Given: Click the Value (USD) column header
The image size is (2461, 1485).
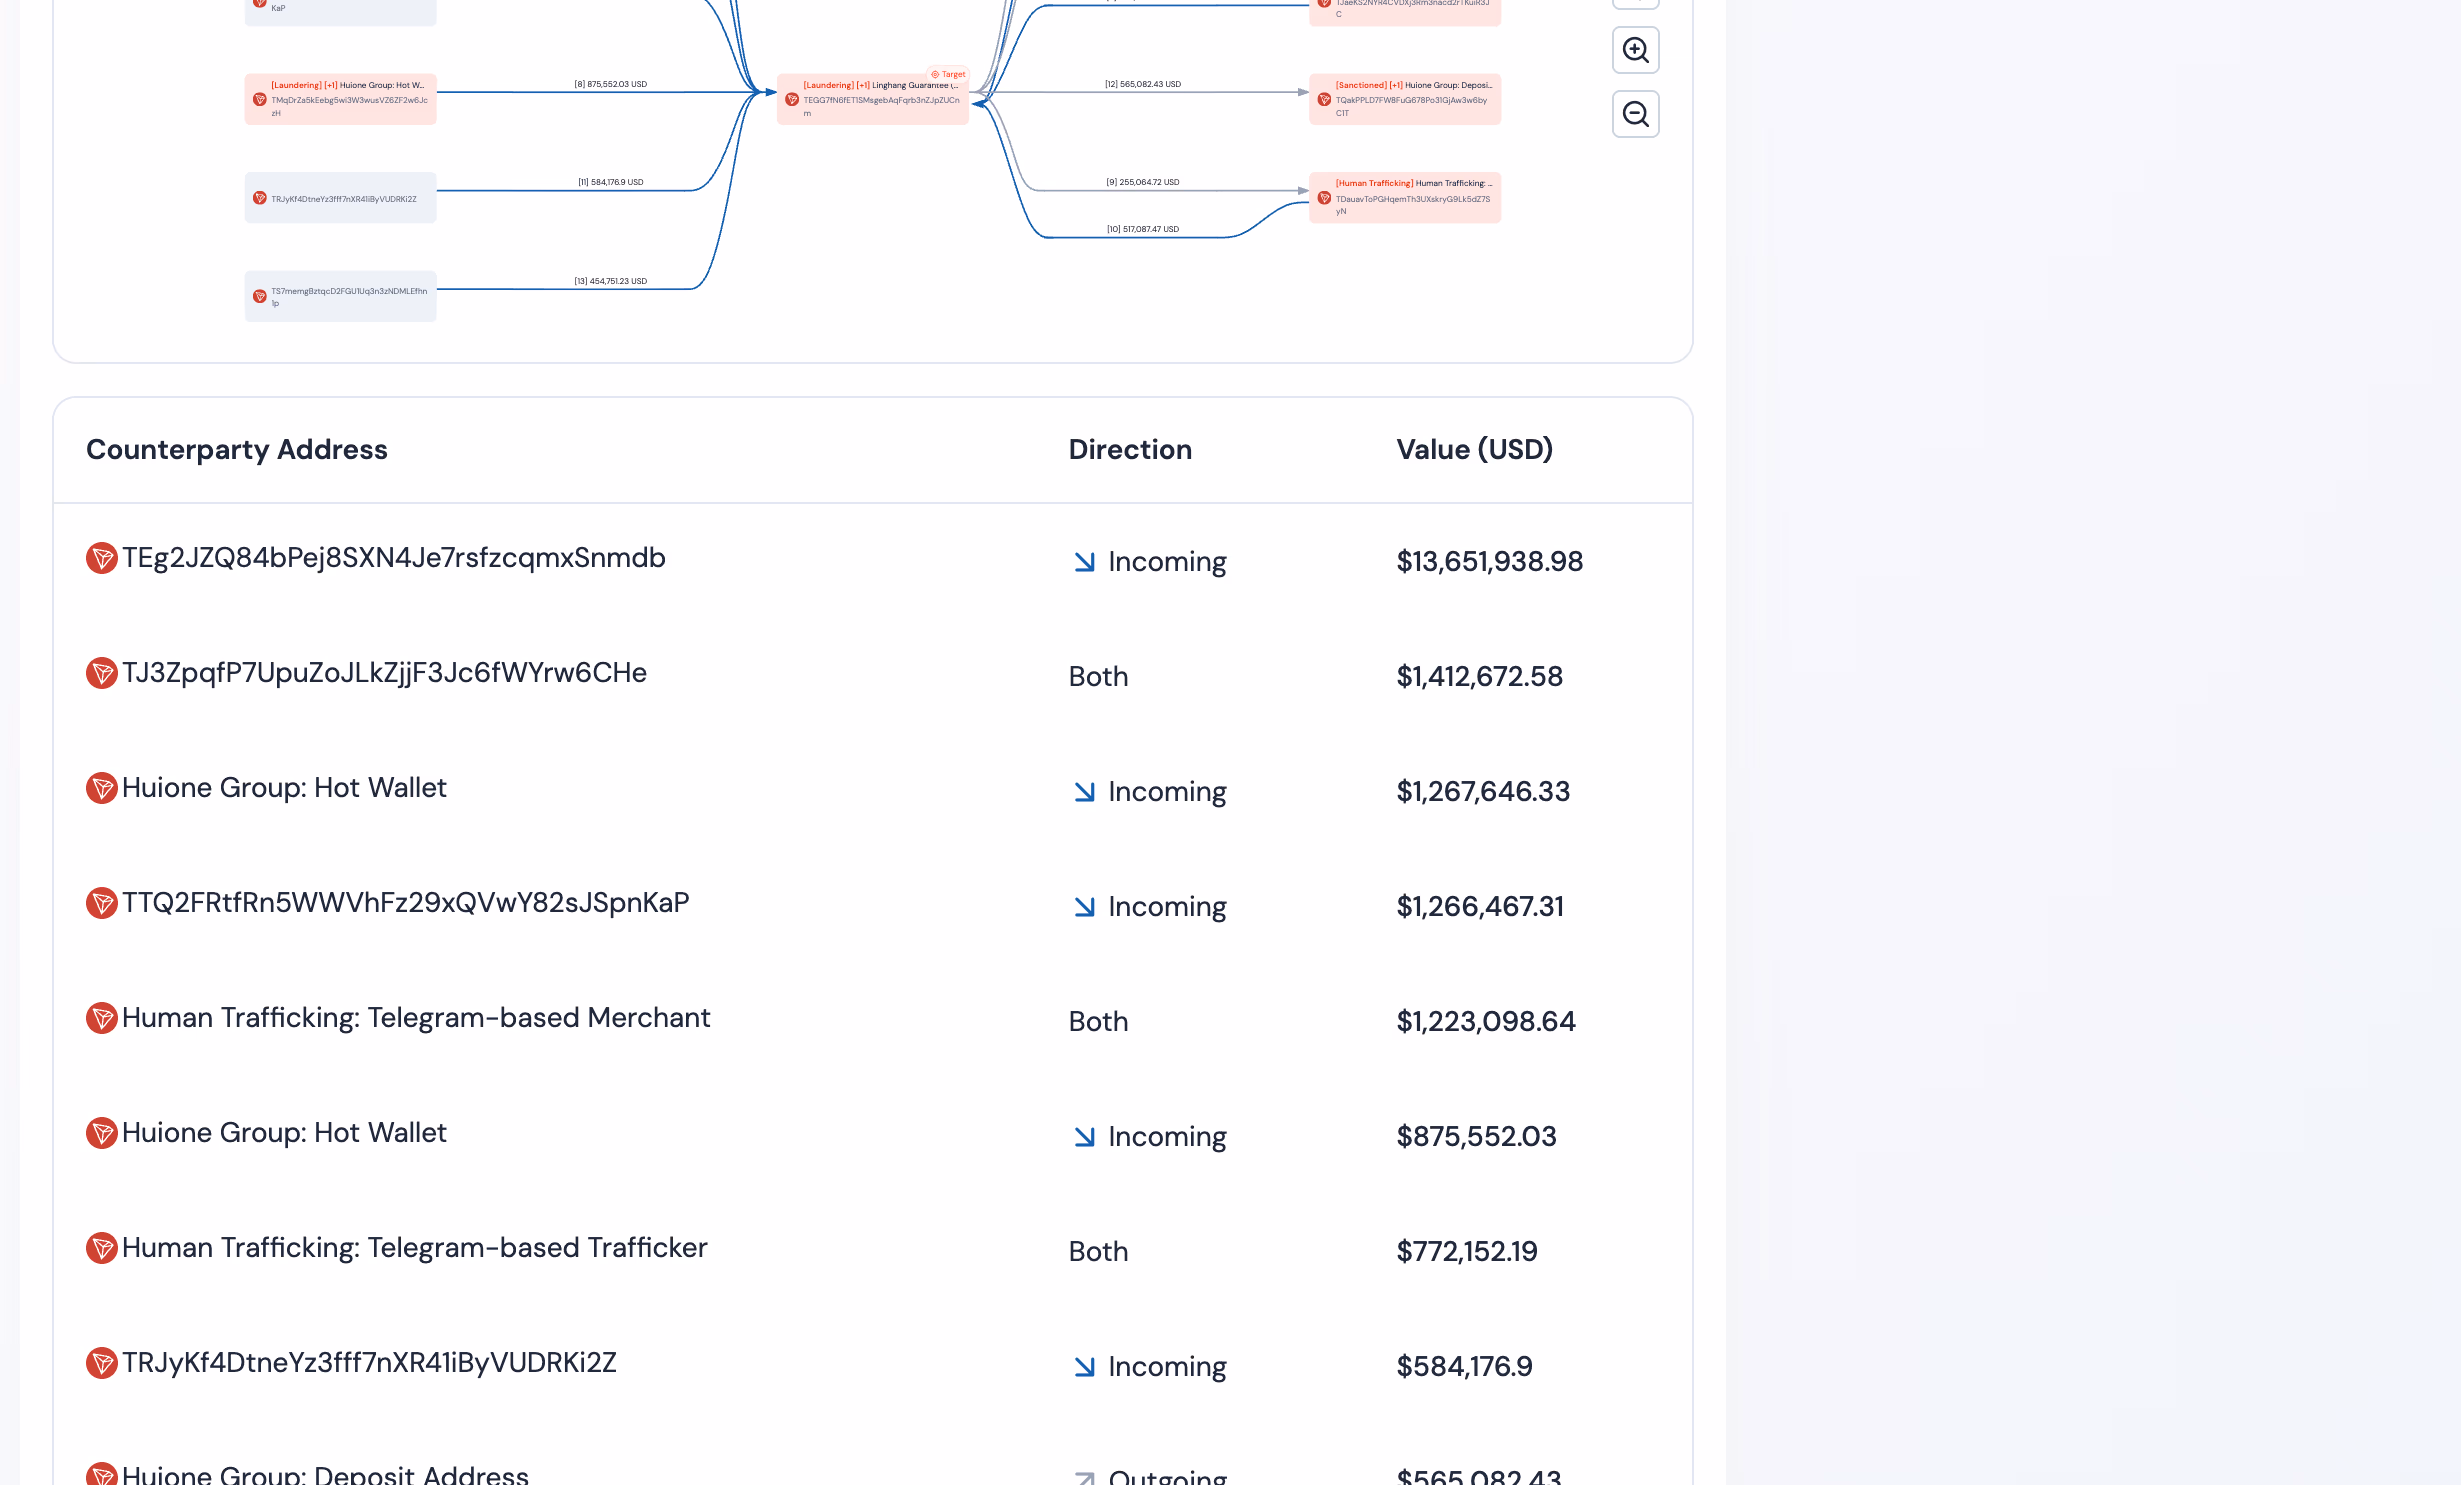Looking at the screenshot, I should (x=1475, y=450).
